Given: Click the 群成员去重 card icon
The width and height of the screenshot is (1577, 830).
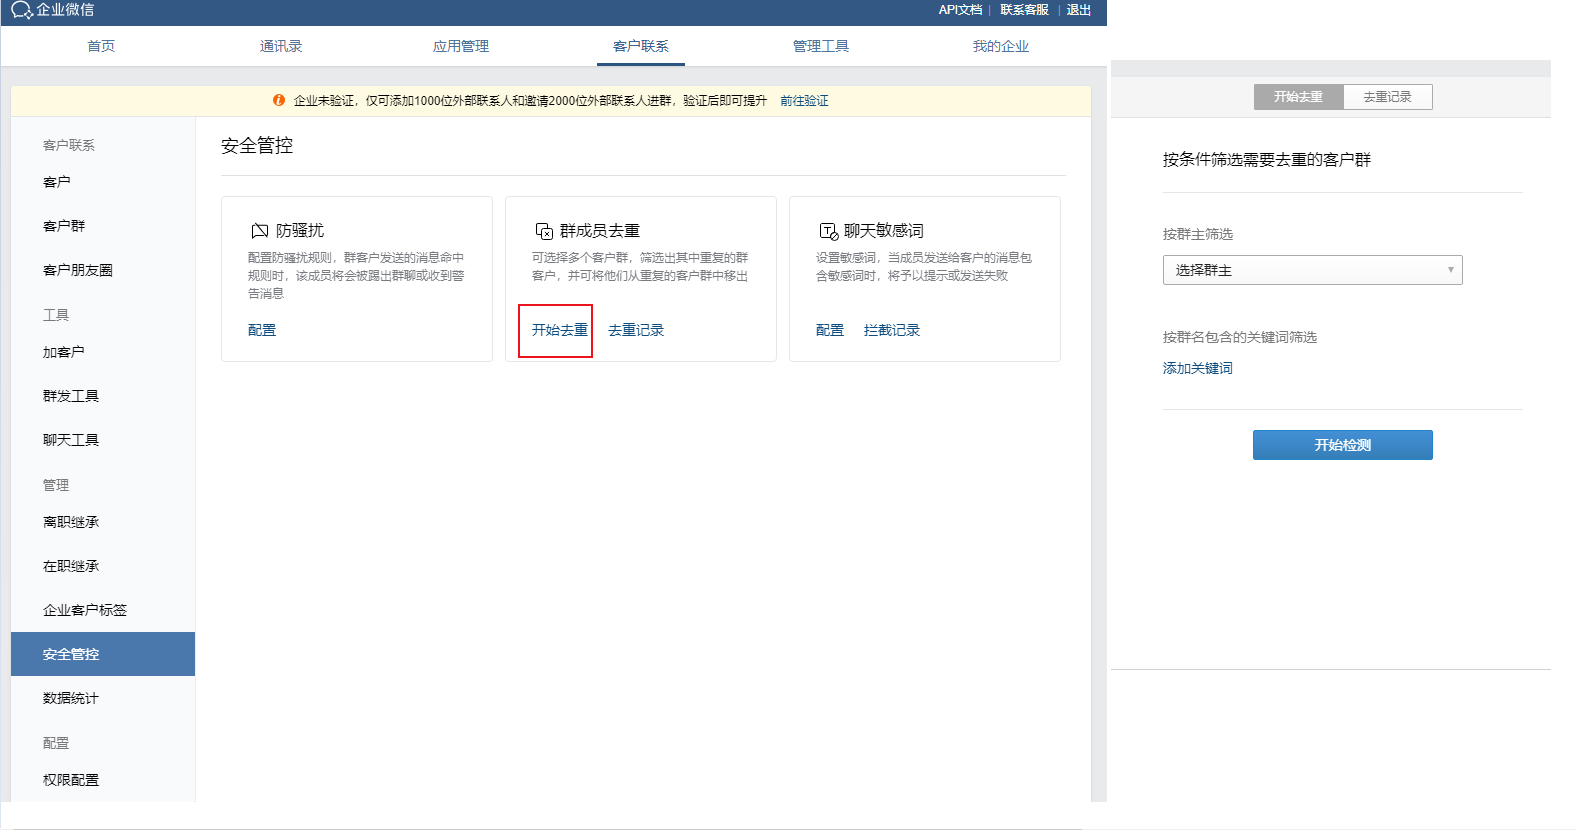Looking at the screenshot, I should click(x=544, y=231).
